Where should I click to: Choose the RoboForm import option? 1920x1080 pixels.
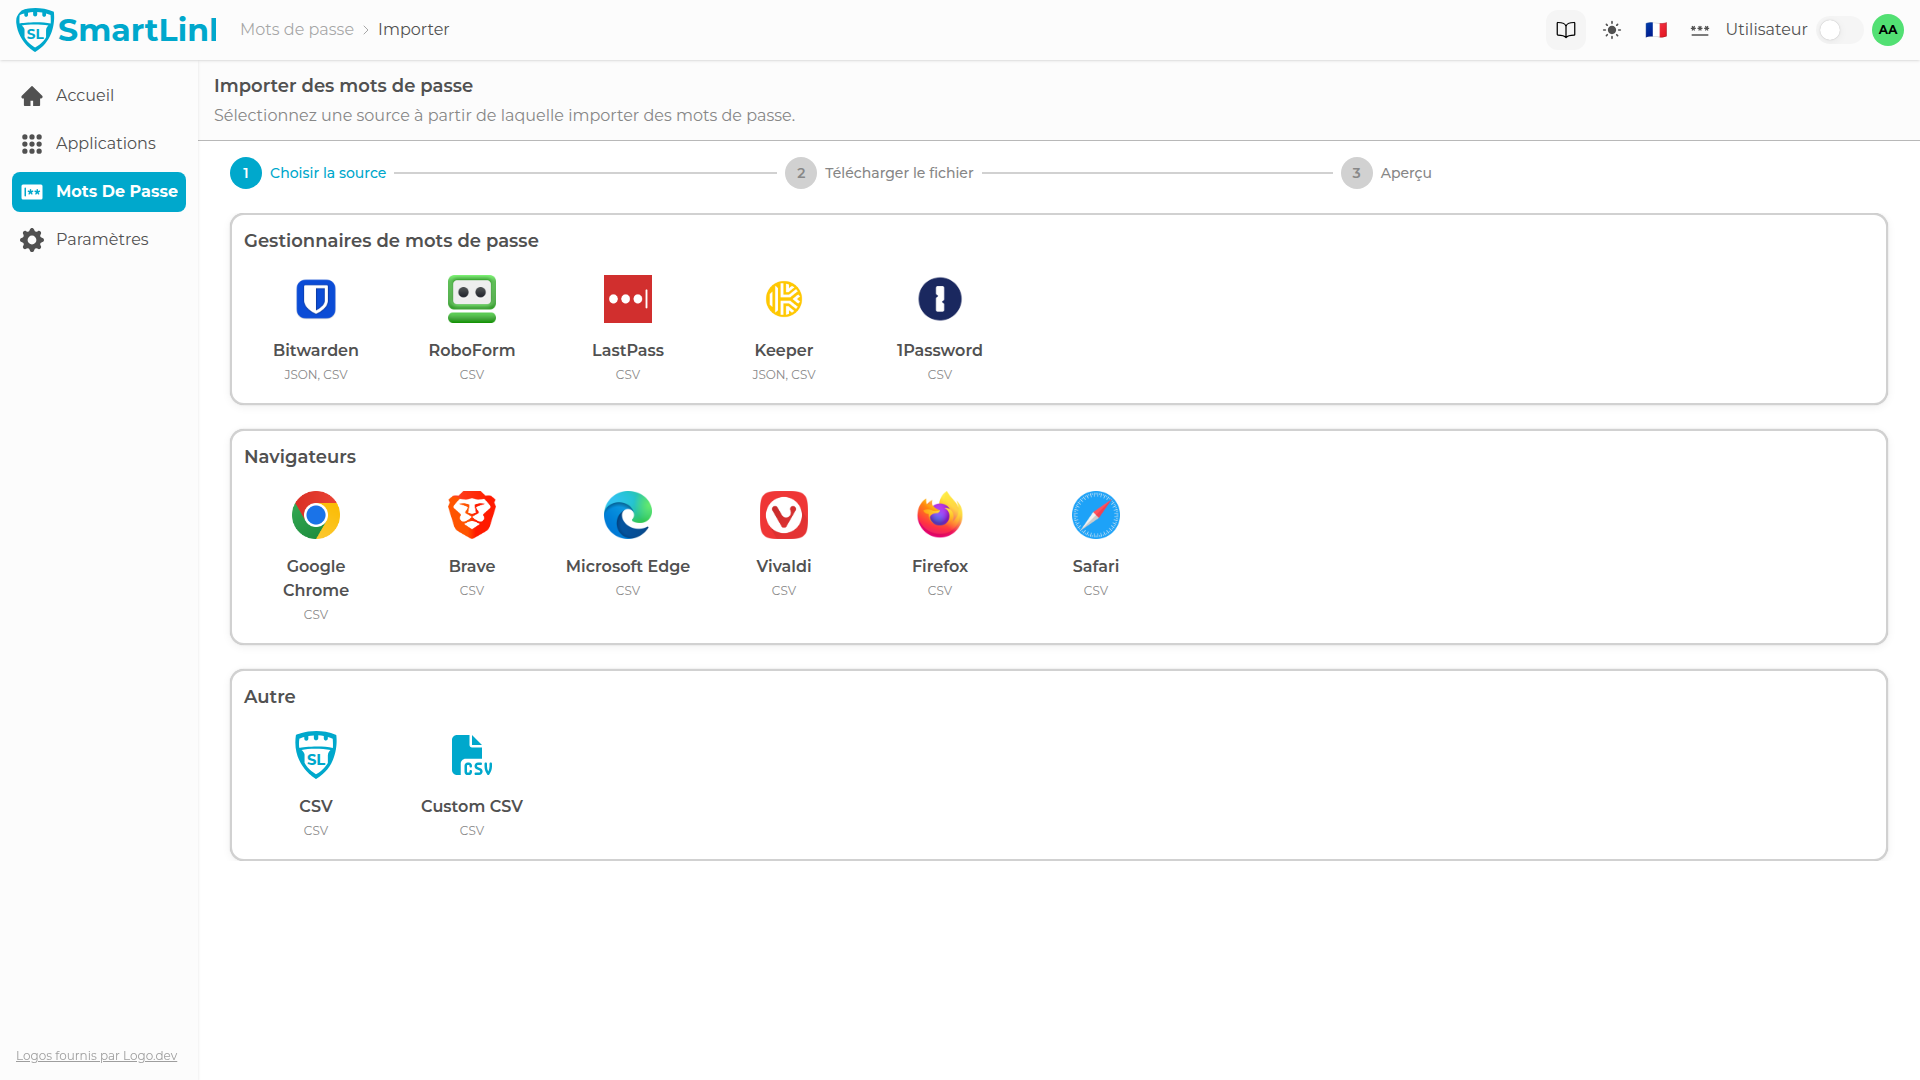point(472,300)
